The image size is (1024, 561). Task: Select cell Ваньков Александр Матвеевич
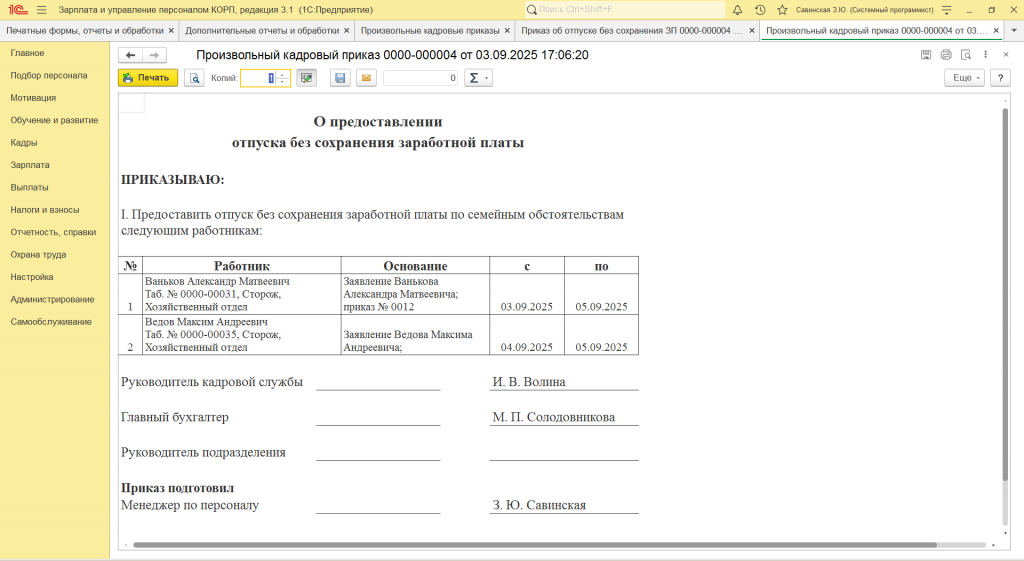tap(242, 295)
